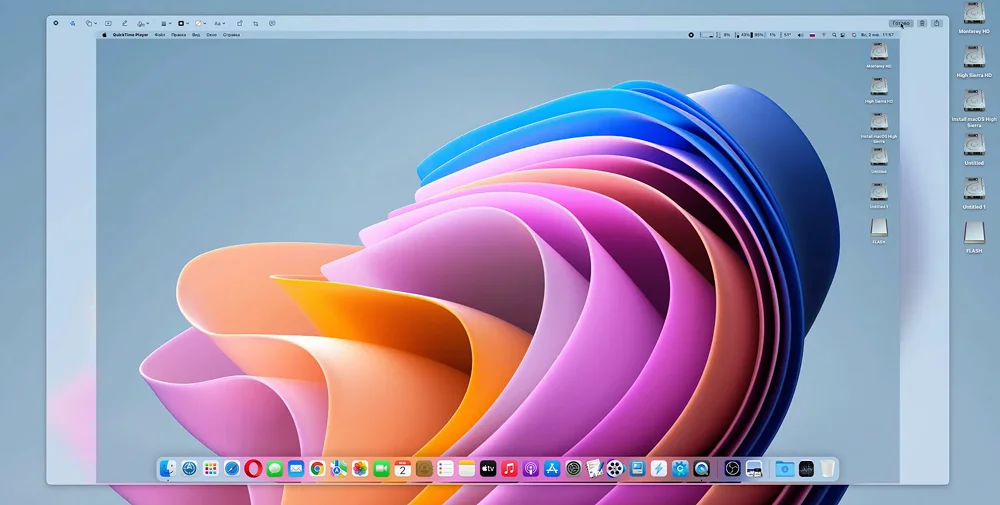This screenshot has width=1000, height=505.
Task: Click FLASH drive inside the previewed screenshot
Action: pos(879,231)
